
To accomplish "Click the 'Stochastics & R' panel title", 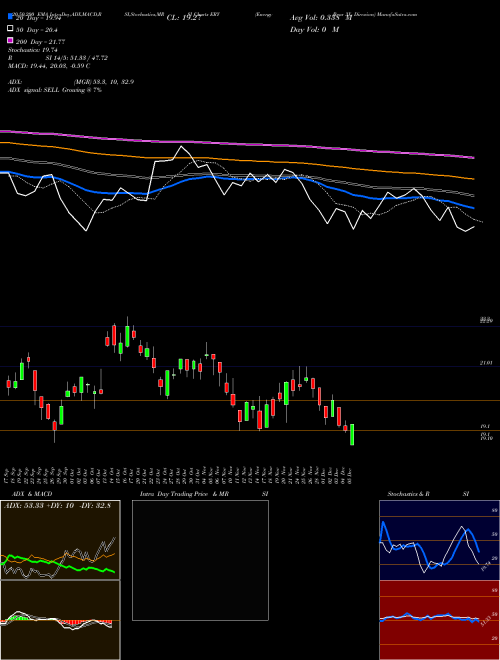I will [408, 494].
